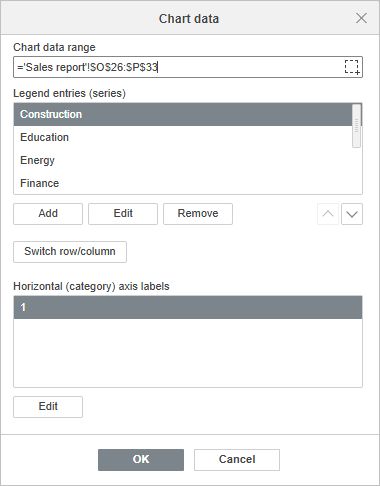Click Edit under legend entries
This screenshot has height=486, width=380.
coord(123,214)
